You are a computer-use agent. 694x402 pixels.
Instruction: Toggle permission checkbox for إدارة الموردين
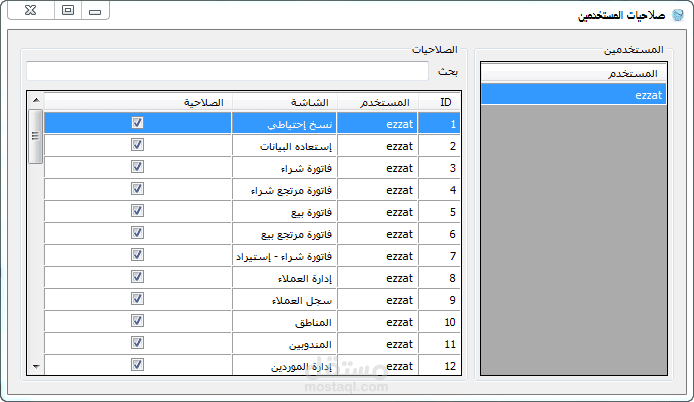click(x=137, y=365)
